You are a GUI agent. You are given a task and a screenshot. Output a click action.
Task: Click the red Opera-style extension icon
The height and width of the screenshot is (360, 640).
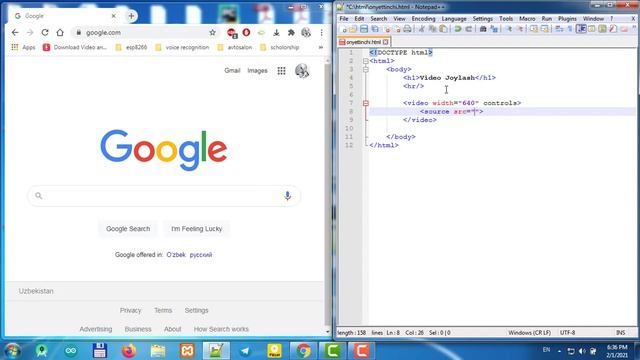pyautogui.click(x=246, y=32)
